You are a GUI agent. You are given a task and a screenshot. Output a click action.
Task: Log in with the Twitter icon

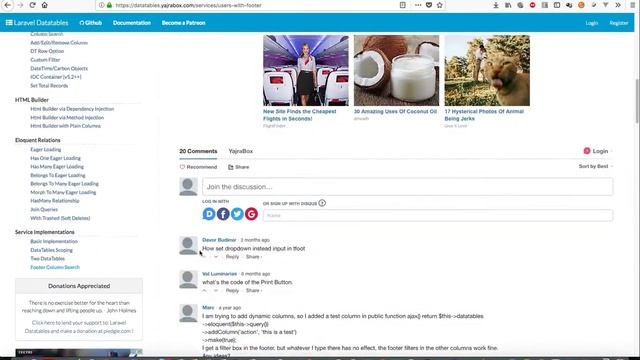coord(237,213)
